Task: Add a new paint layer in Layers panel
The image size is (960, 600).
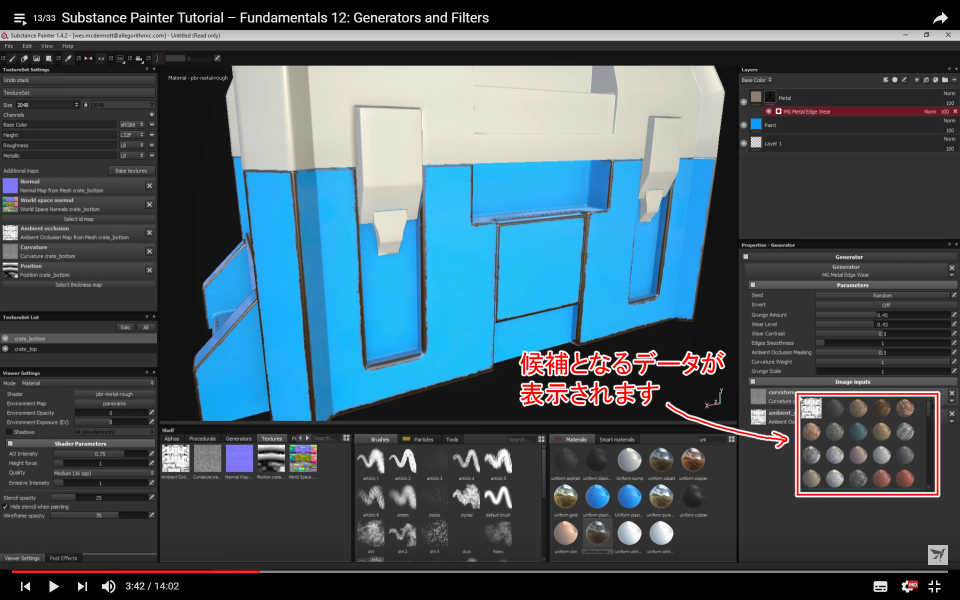Action: [917, 80]
